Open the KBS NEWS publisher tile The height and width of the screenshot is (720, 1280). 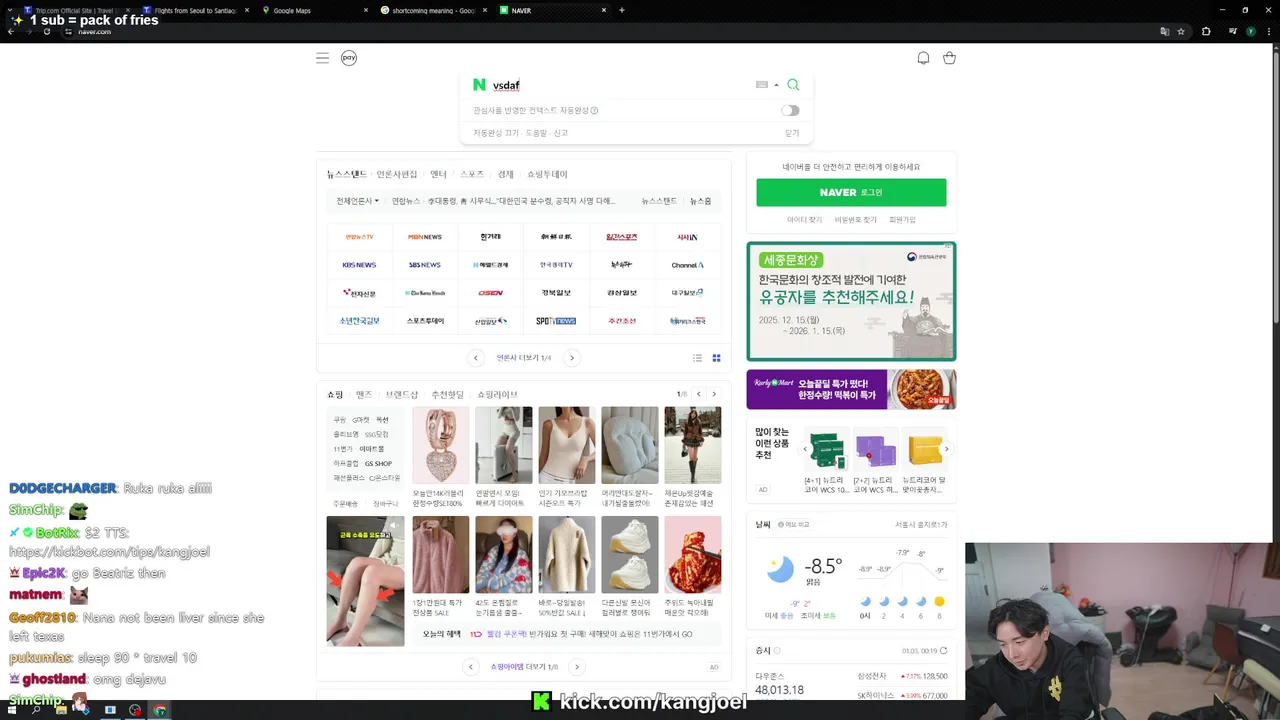(359, 265)
